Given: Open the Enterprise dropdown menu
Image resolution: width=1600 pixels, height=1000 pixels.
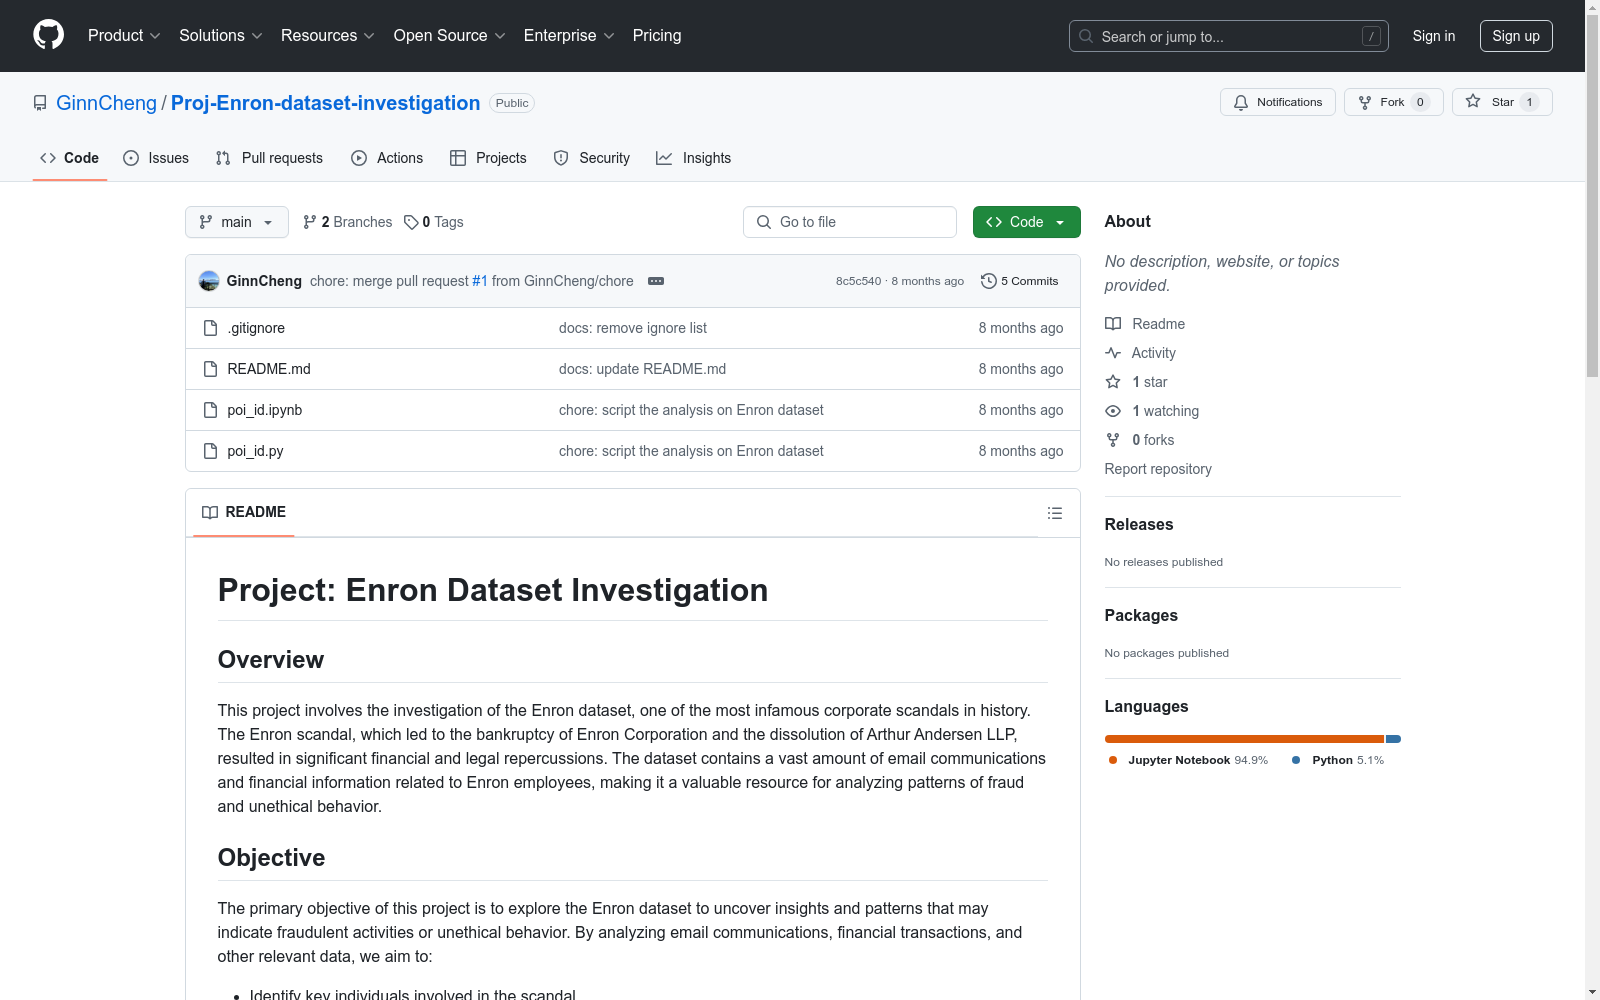Looking at the screenshot, I should click(569, 35).
